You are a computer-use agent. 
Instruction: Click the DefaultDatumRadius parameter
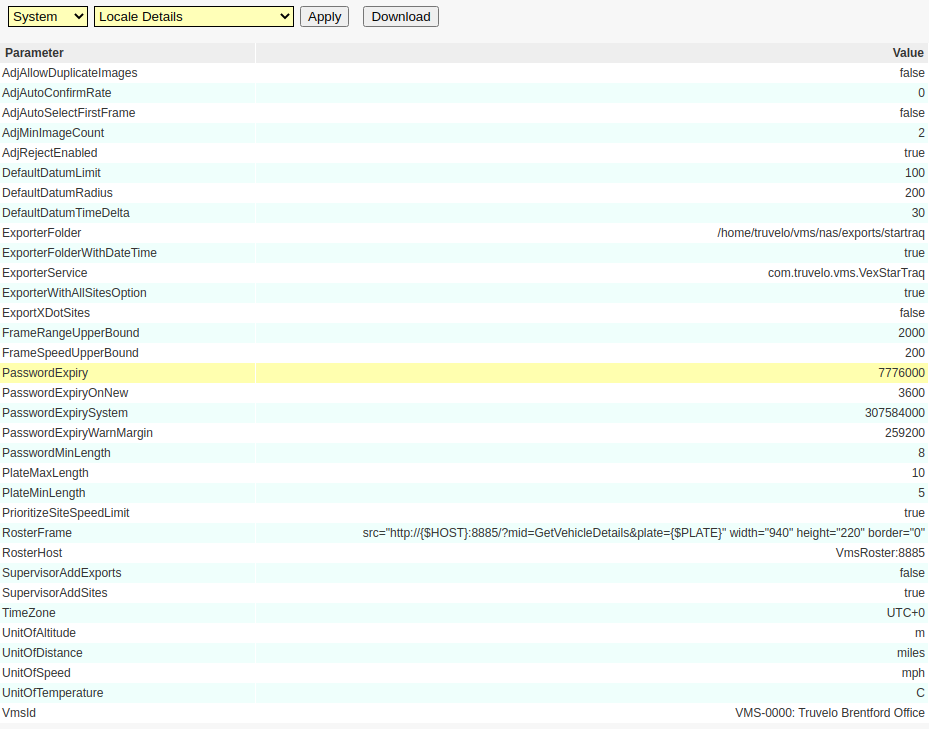[x=57, y=193]
